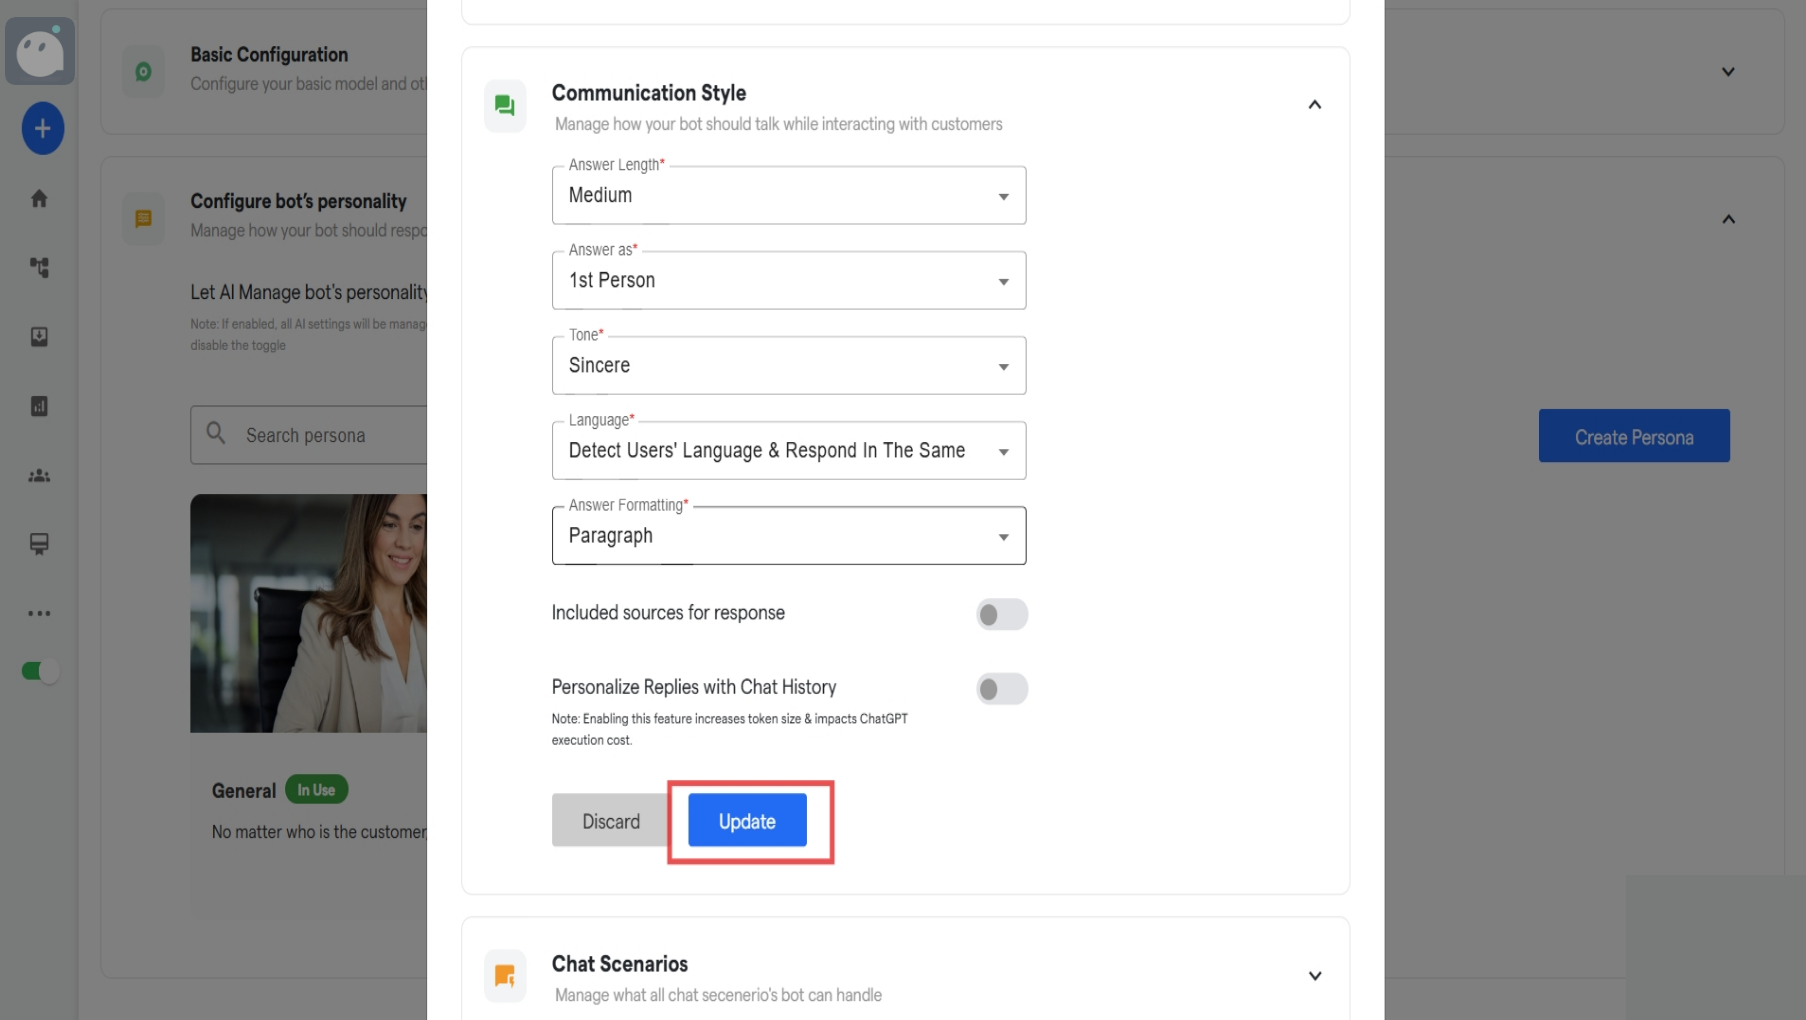Viewport: 1806px width, 1020px height.
Task: Expand the Chat Scenarios section
Action: 1315,974
